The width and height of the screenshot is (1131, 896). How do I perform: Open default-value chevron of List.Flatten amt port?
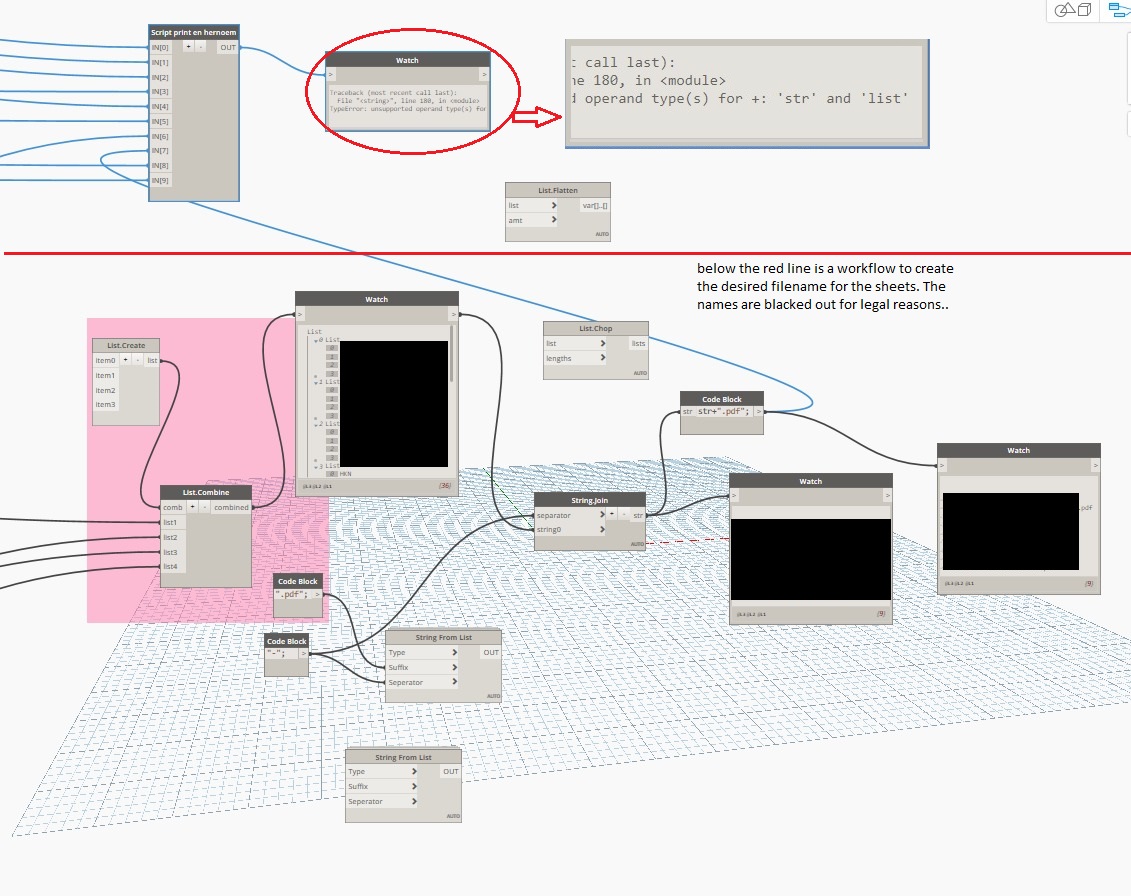[553, 220]
